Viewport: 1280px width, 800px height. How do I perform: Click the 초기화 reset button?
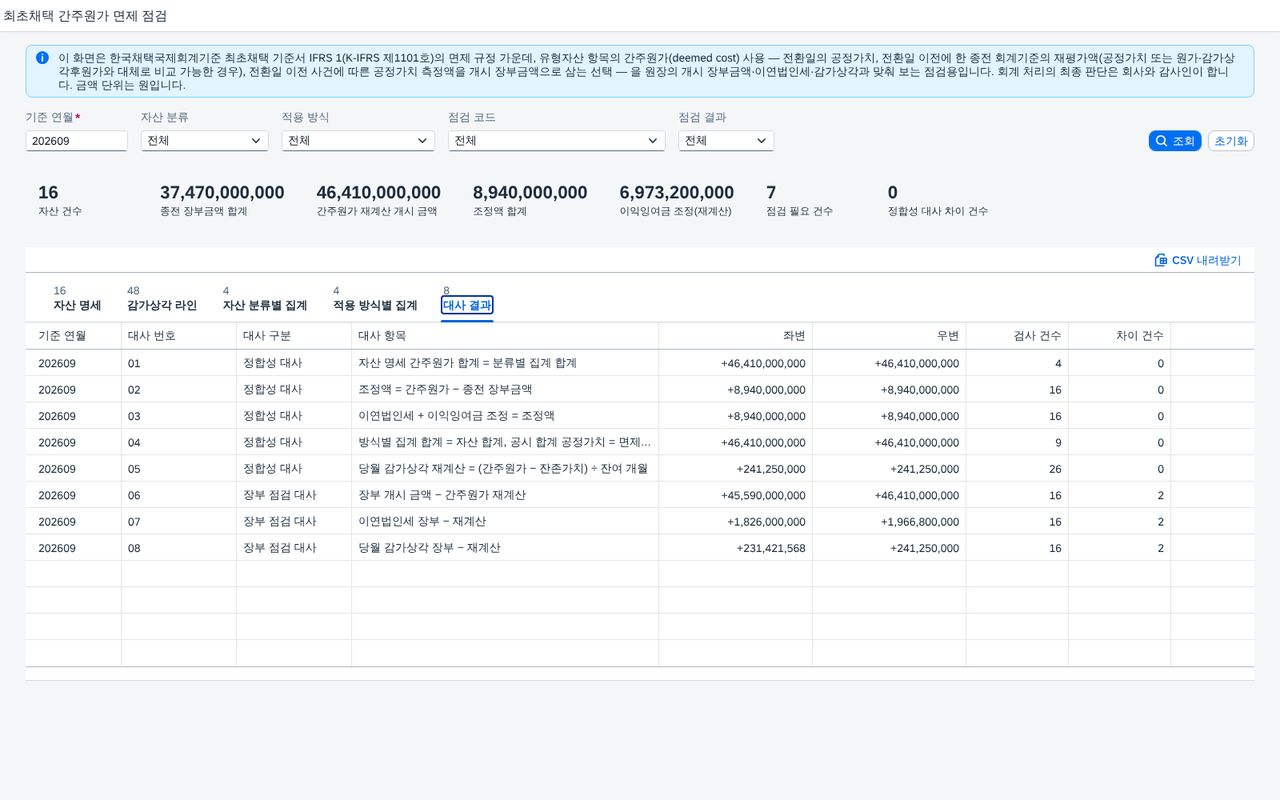point(1231,141)
